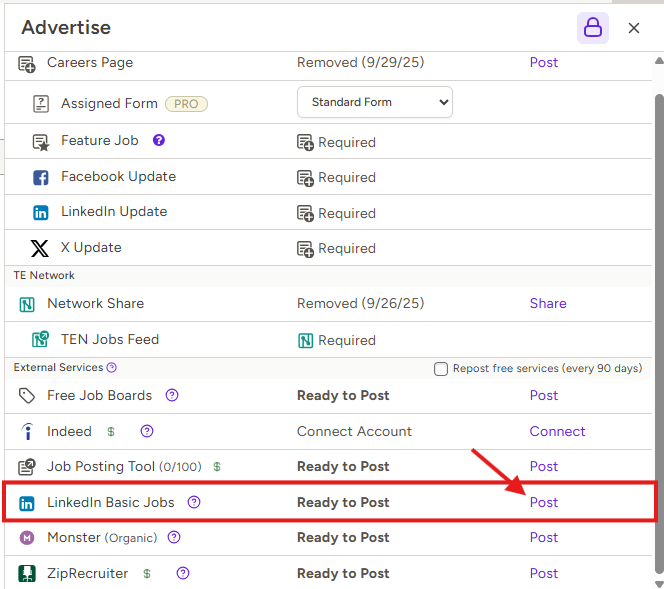Click dollar sign next to Job Posting Tool
Image resolution: width=664 pixels, height=589 pixels.
(217, 467)
